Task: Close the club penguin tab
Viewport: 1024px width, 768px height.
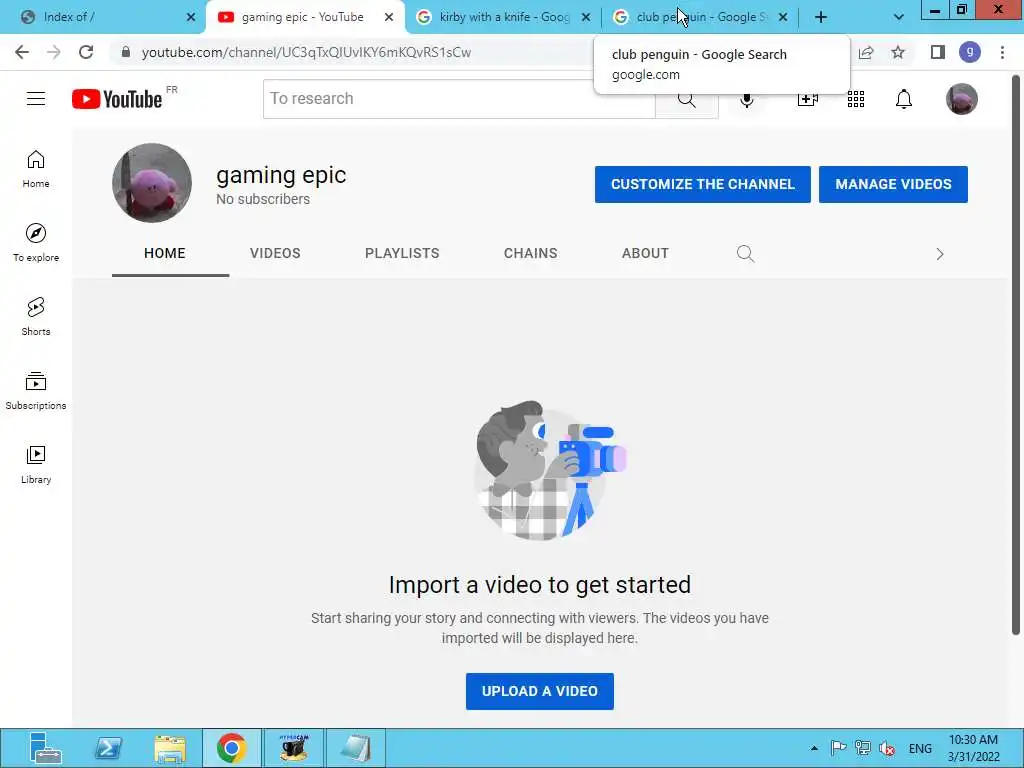Action: 783,17
